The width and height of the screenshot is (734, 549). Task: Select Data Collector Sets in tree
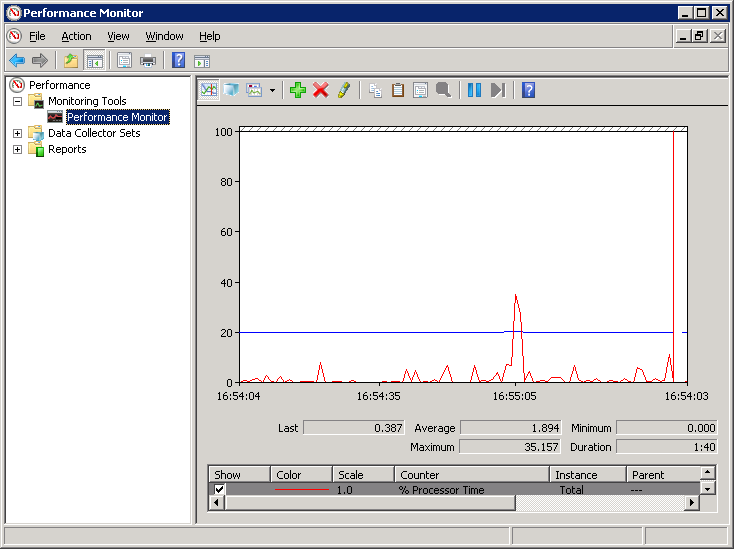point(94,133)
